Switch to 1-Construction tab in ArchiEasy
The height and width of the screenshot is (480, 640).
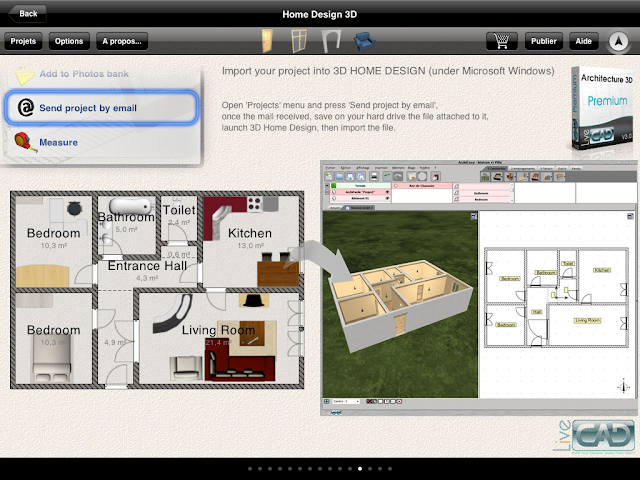tap(495, 168)
